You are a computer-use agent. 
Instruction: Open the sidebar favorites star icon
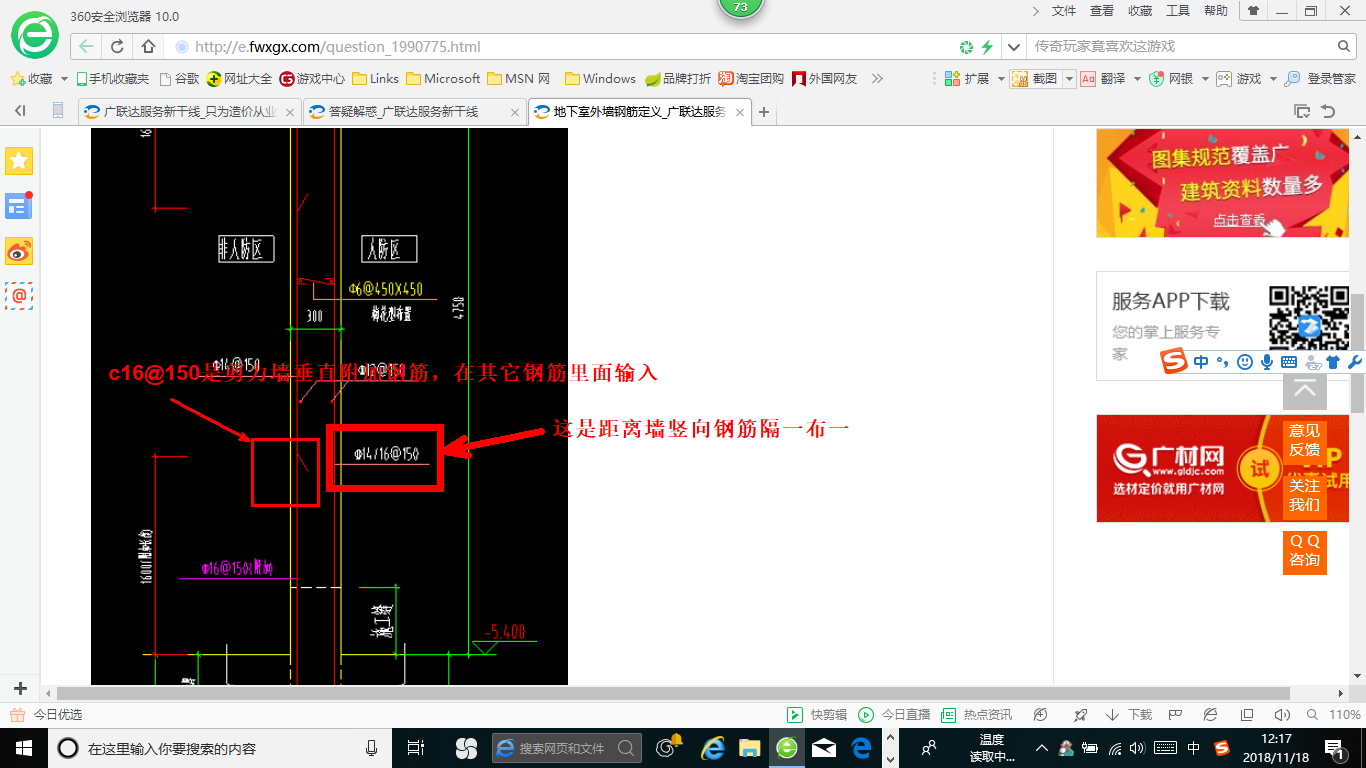click(19, 160)
